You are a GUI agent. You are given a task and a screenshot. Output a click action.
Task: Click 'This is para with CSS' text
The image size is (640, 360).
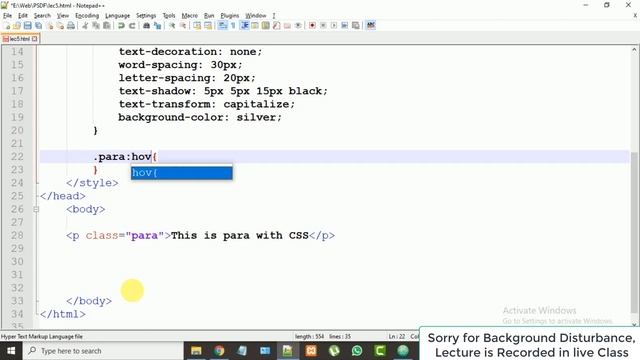(x=240, y=236)
